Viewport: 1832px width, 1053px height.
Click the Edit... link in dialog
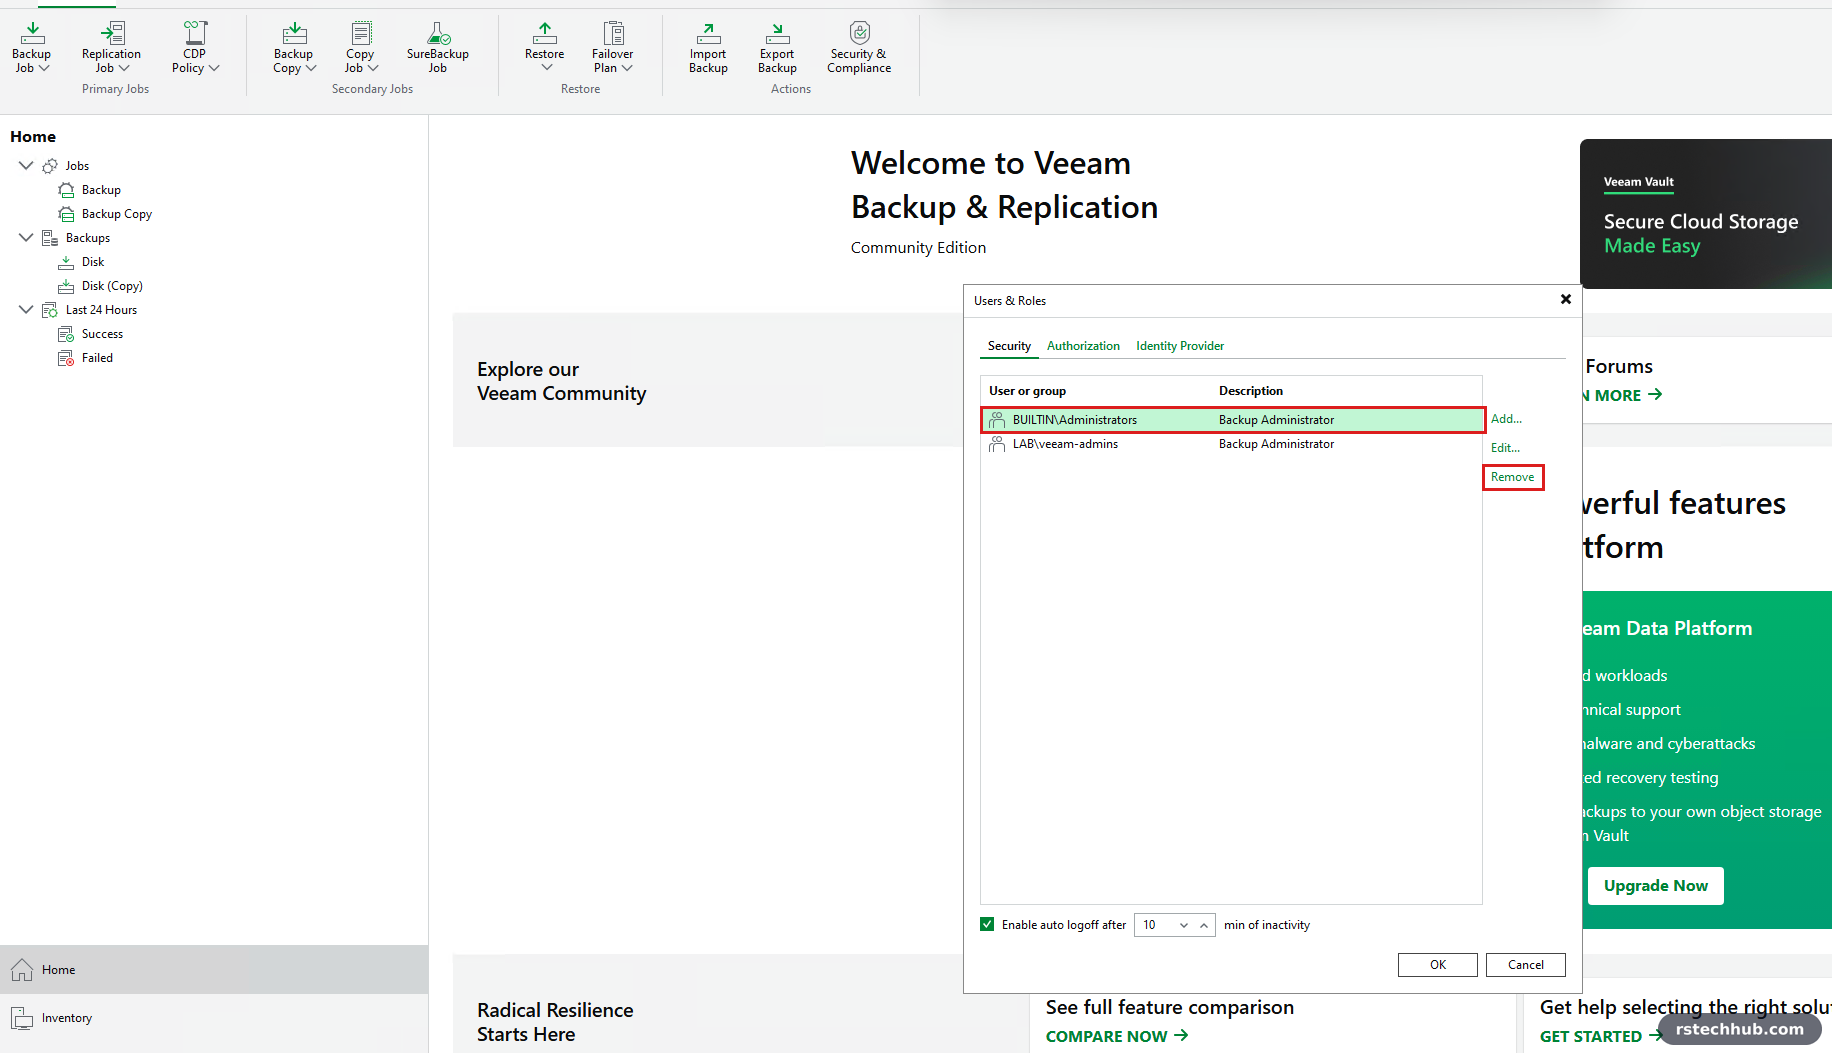1505,448
